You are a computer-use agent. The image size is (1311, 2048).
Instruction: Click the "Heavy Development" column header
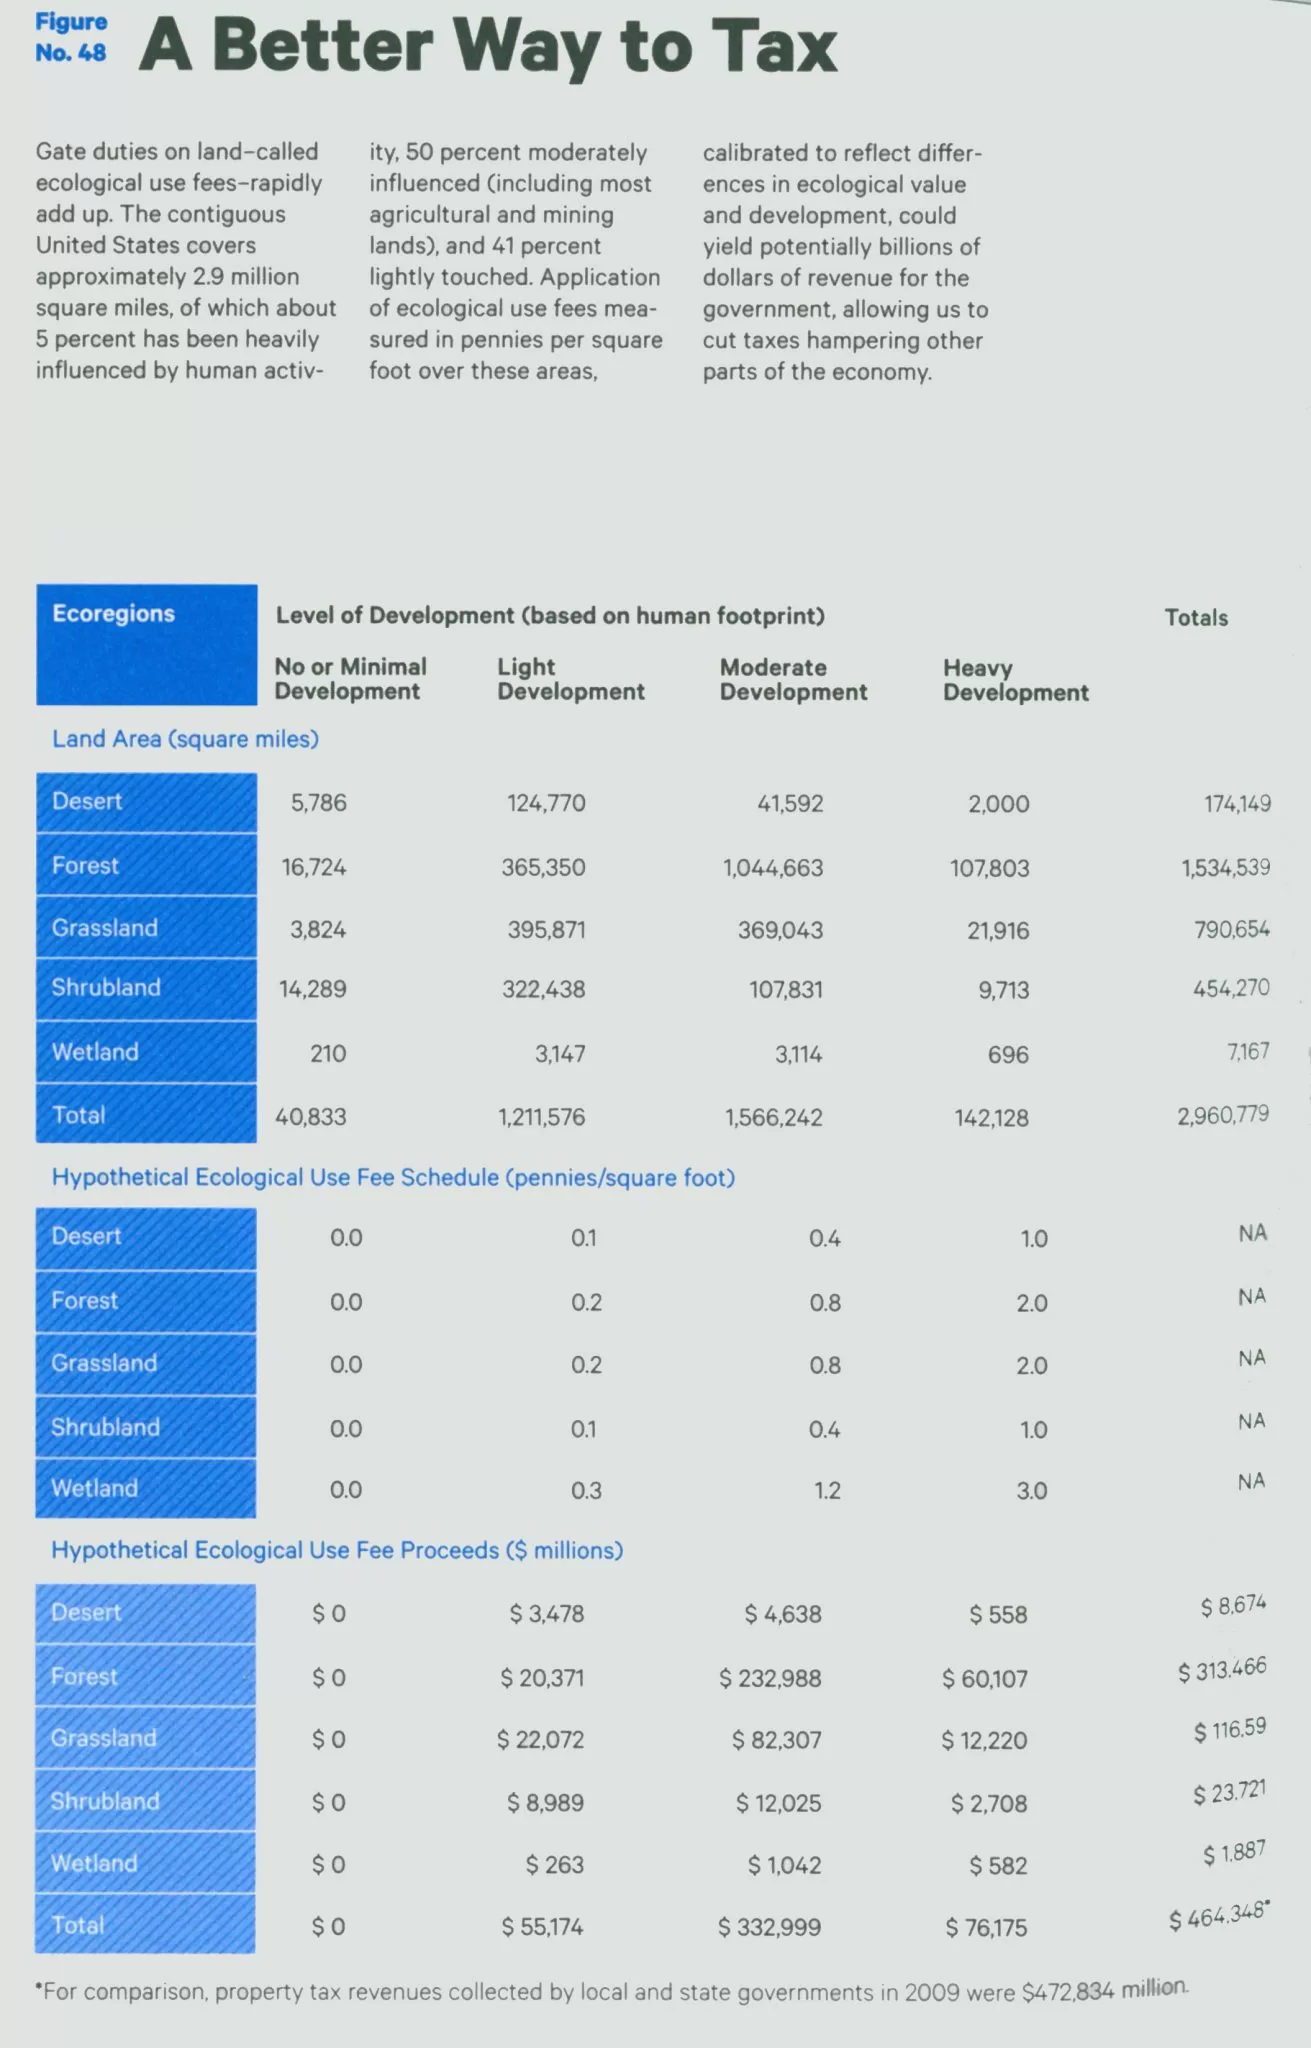tap(1015, 680)
